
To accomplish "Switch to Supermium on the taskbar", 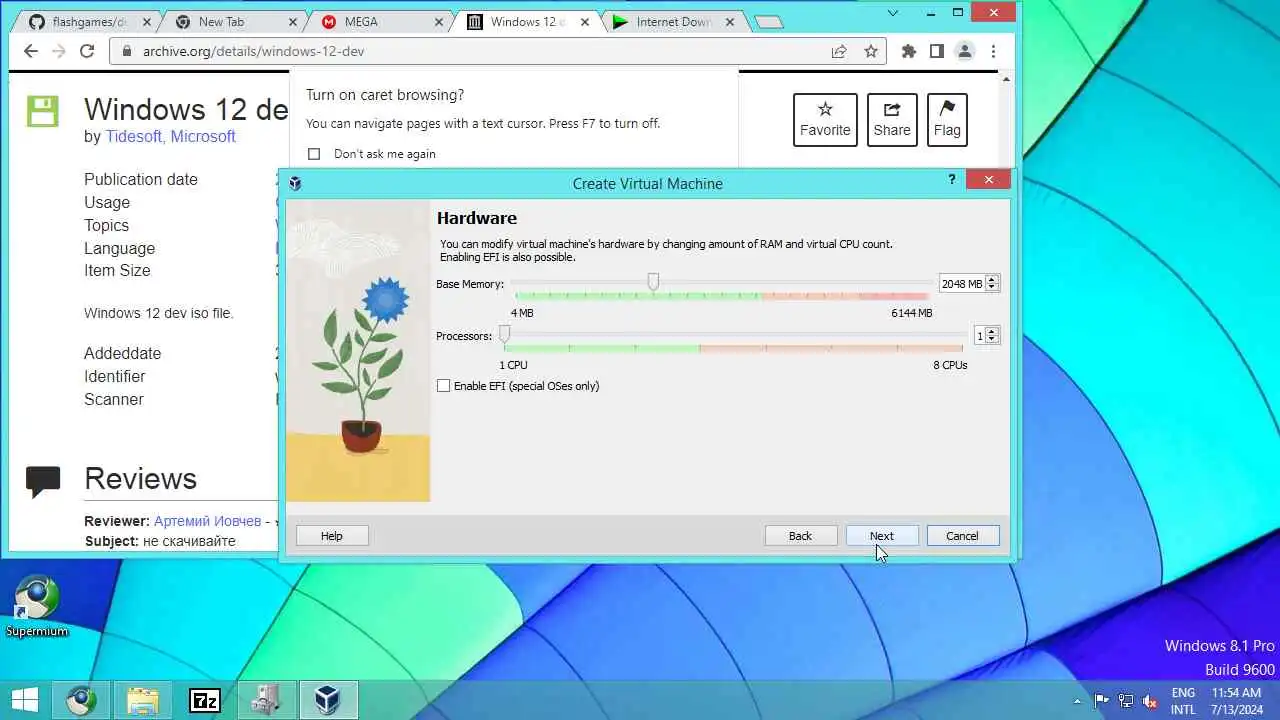I will [83, 700].
